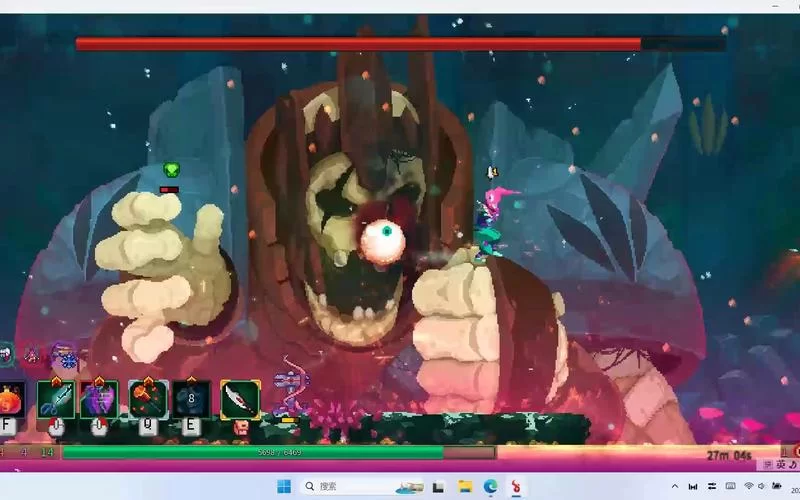This screenshot has width=800, height=500.
Task: Click the taskbar search box
Action: click(x=363, y=486)
